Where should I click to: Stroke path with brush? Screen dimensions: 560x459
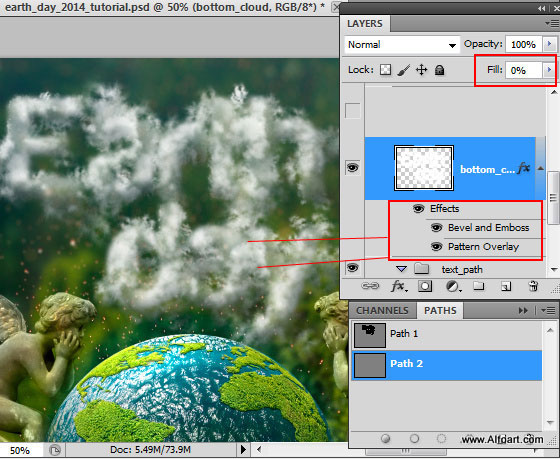[414, 438]
